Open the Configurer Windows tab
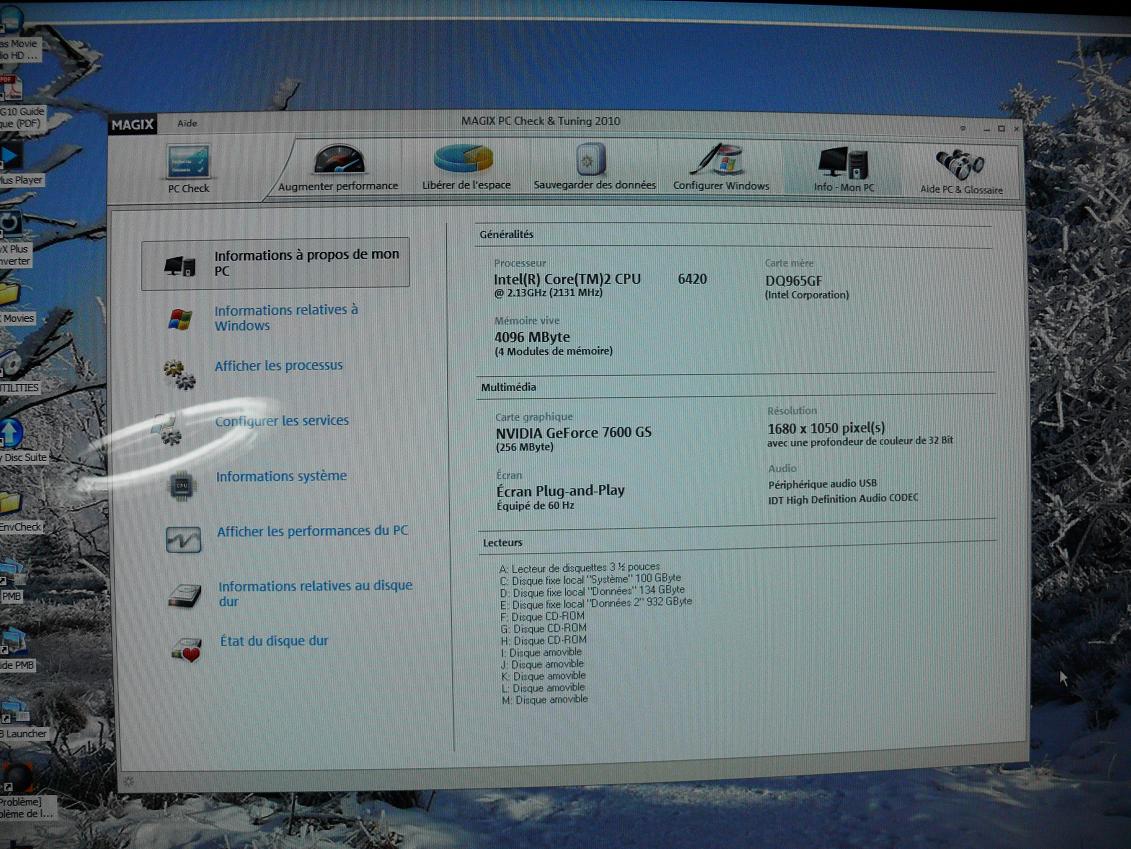 tap(721, 167)
